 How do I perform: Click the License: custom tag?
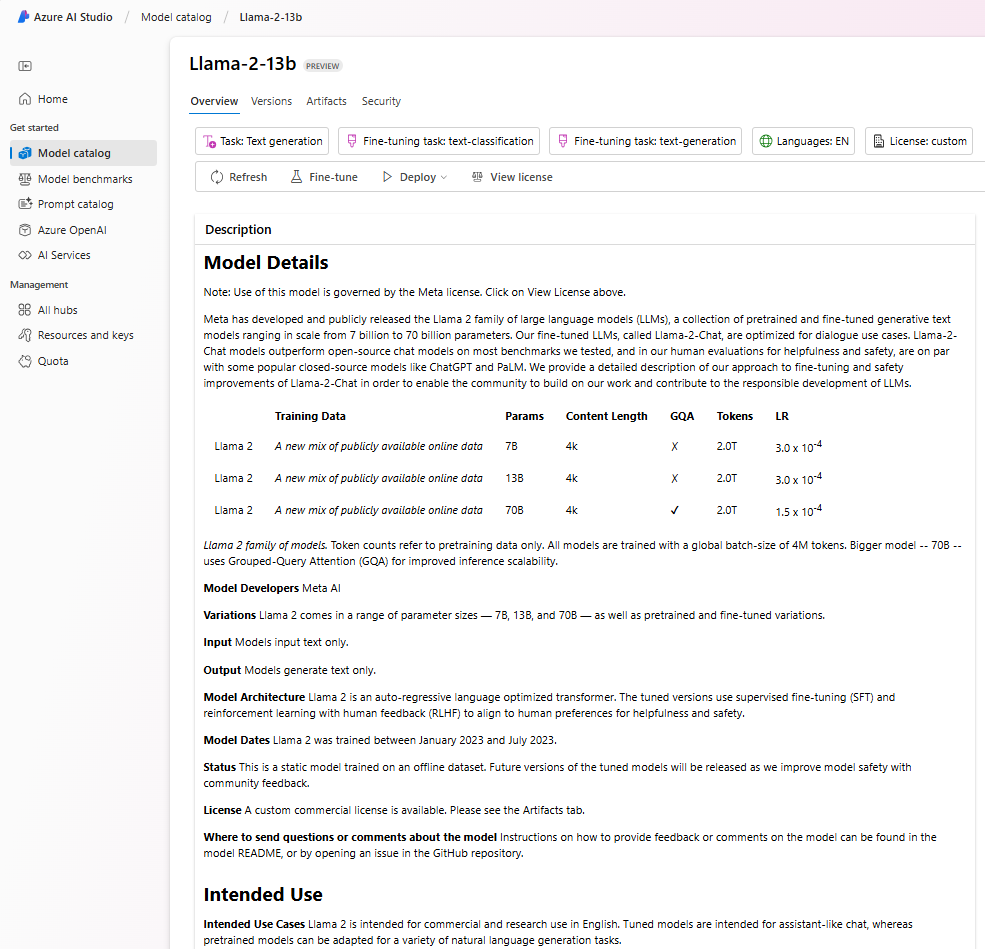click(x=918, y=141)
